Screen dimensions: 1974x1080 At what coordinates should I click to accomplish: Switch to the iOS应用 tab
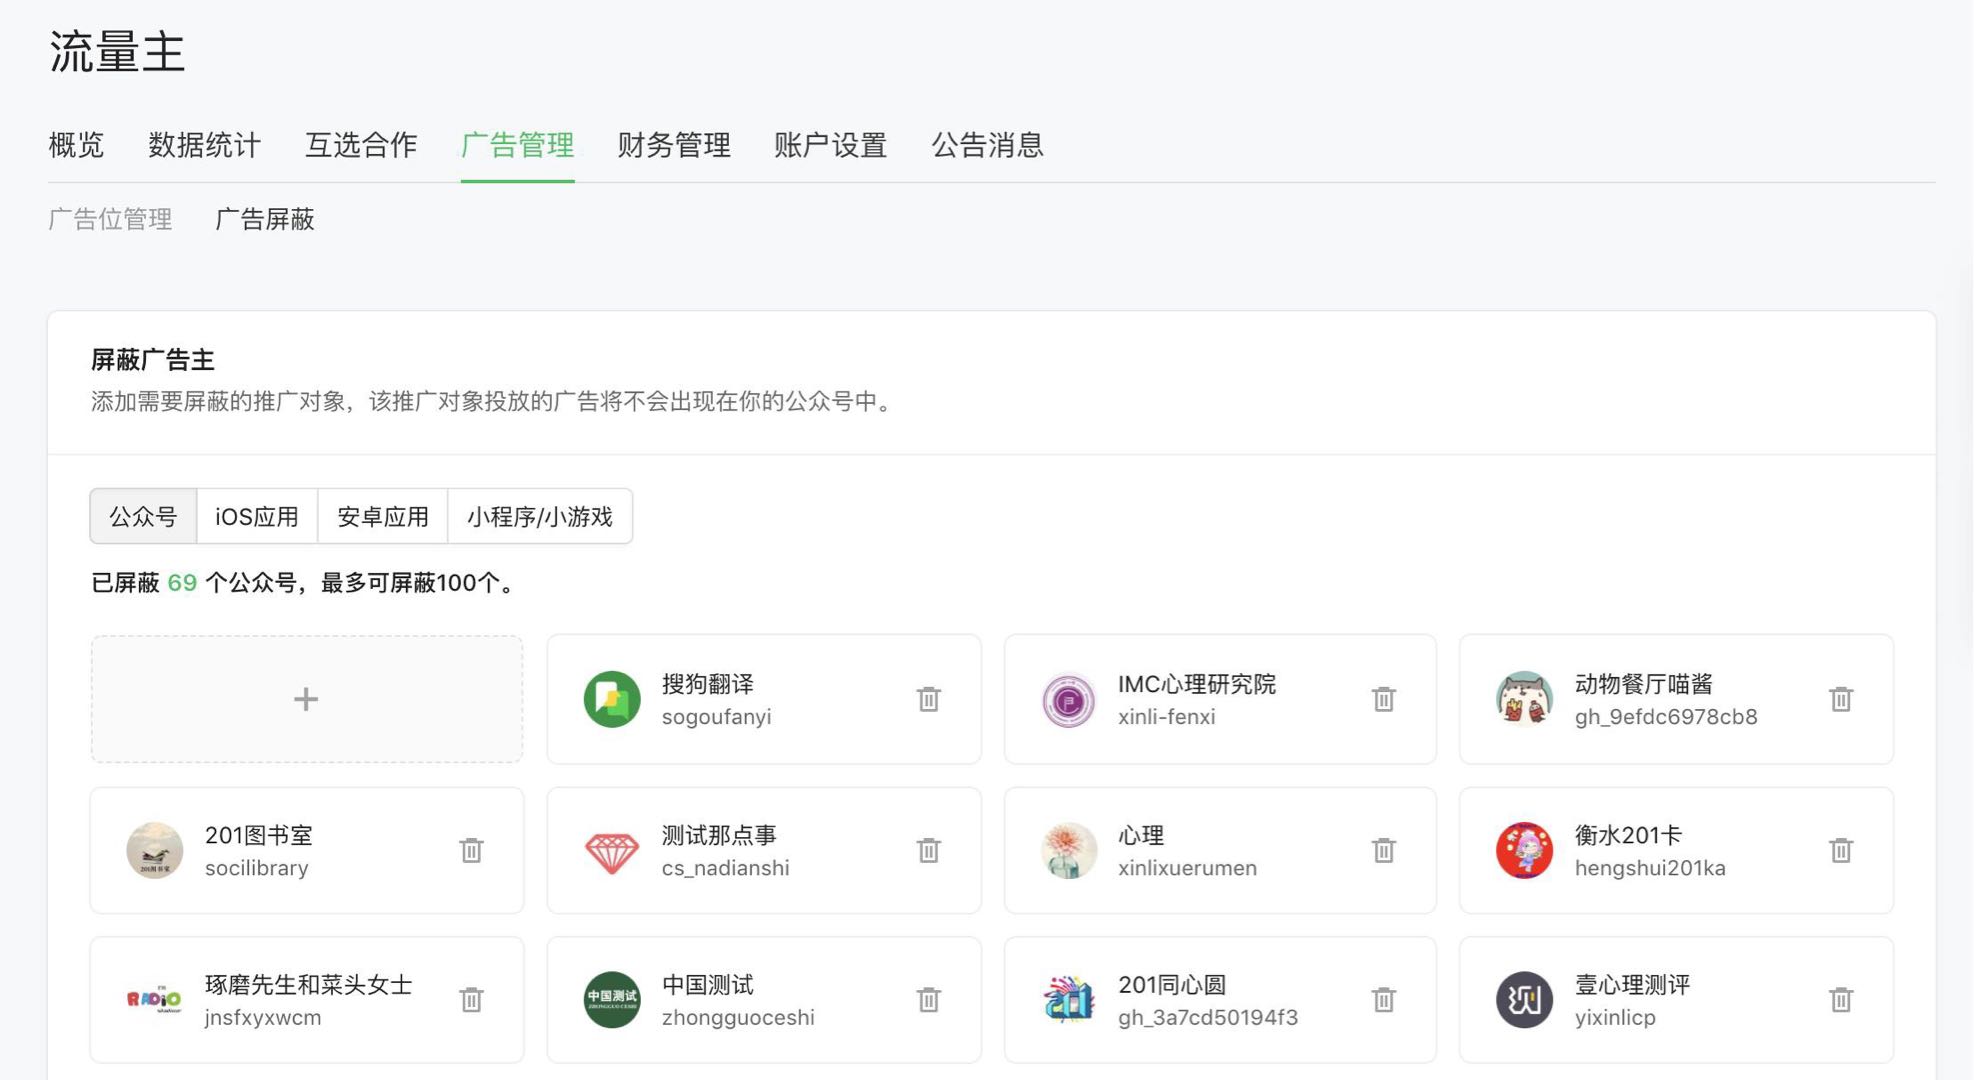pos(257,517)
